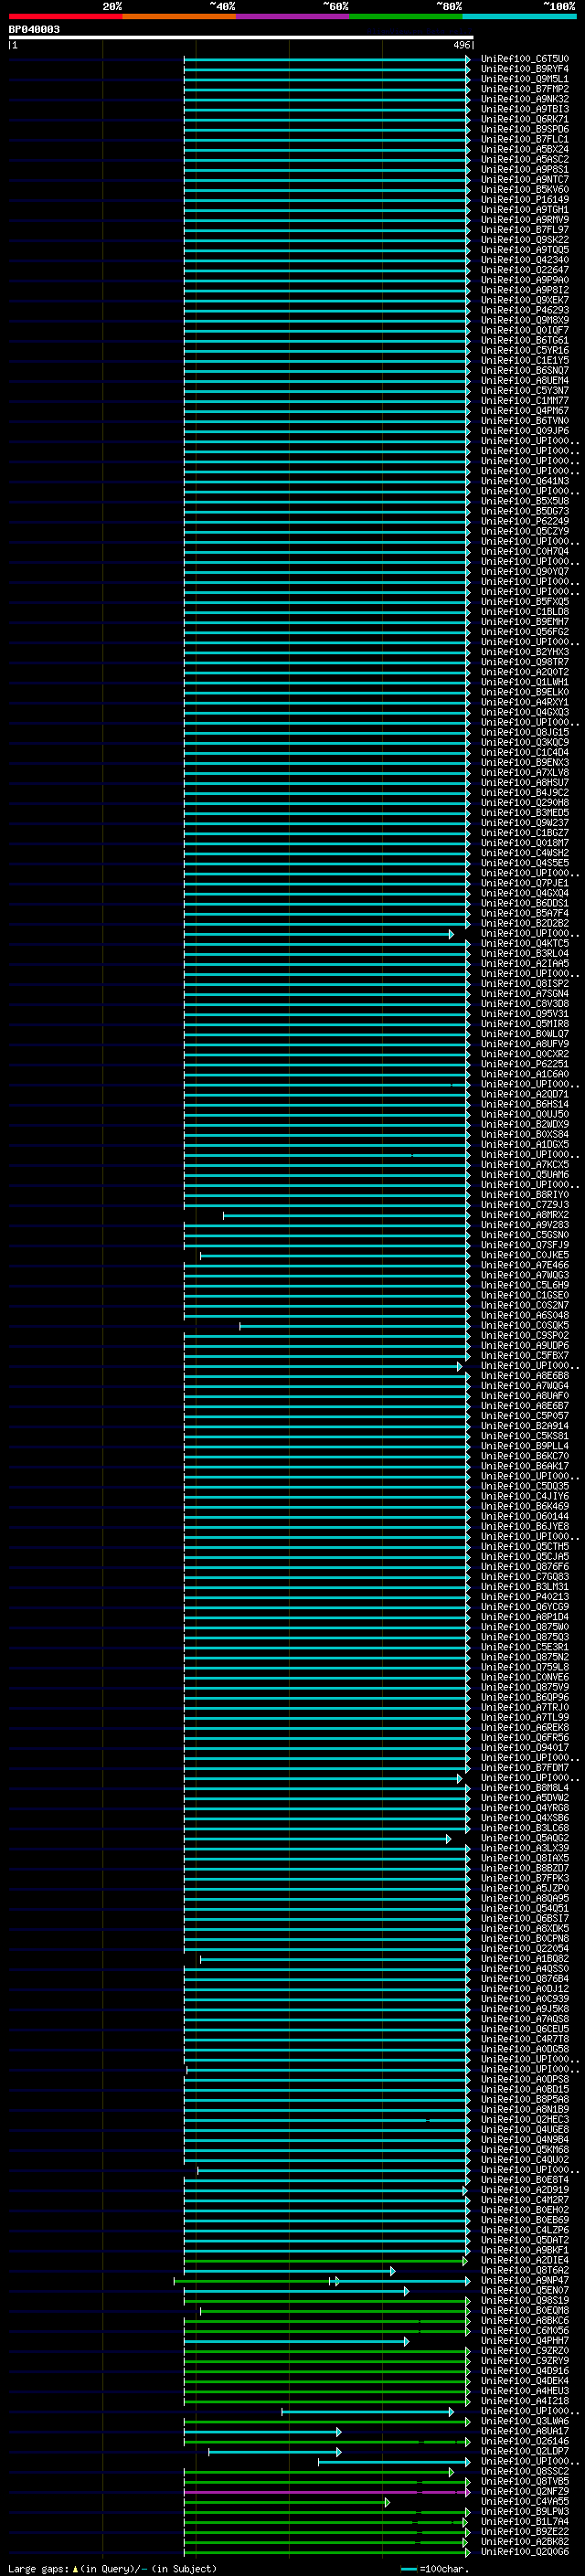Select hit UniRef100_Q98S19
Viewport: 585px width, 2576px height.
pyautogui.click(x=525, y=2301)
